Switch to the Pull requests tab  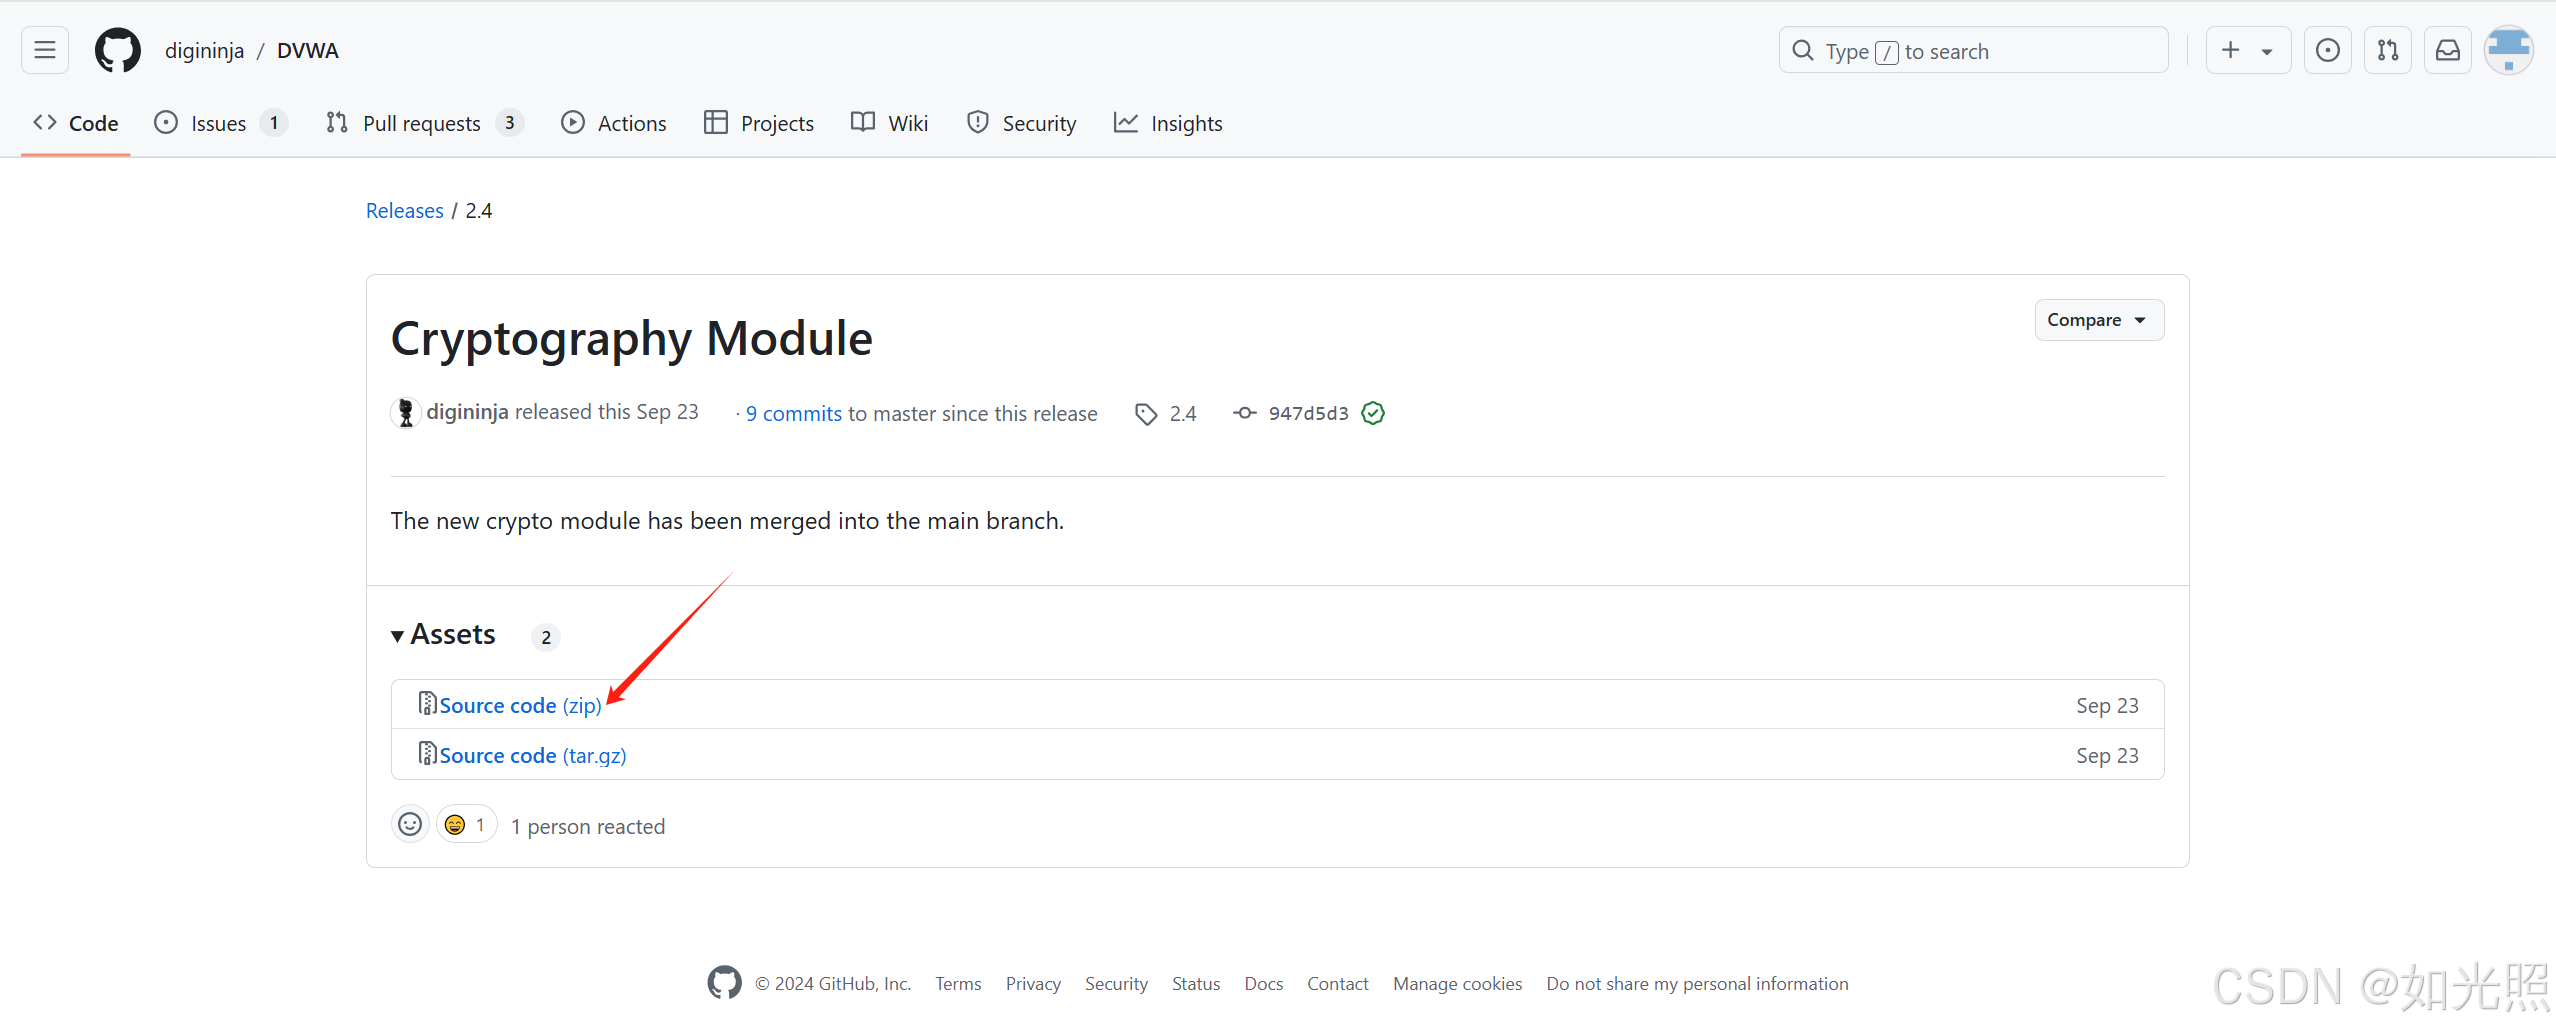(x=424, y=123)
